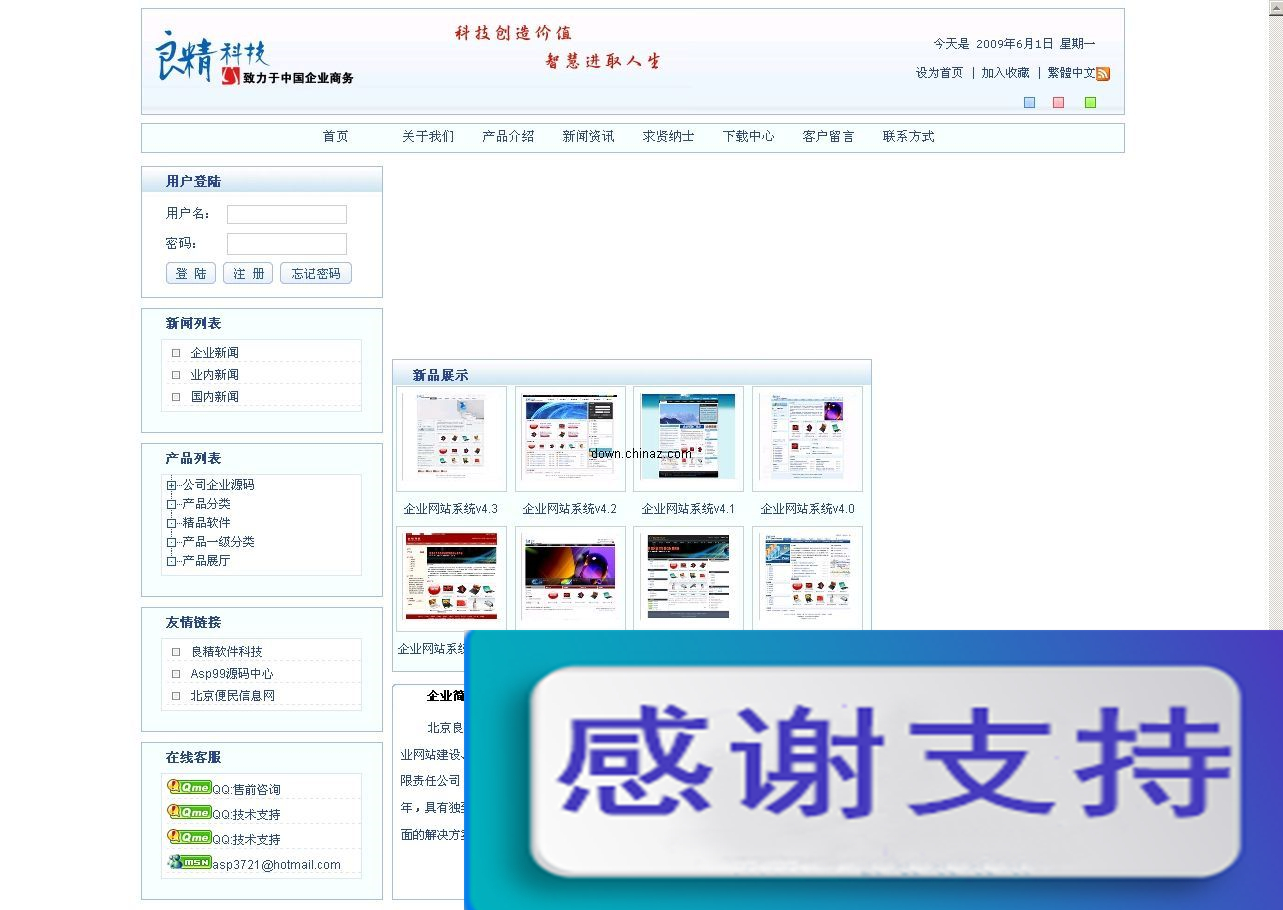The image size is (1283, 910).
Task: Open the 国内新闻 news category
Action: (x=215, y=397)
